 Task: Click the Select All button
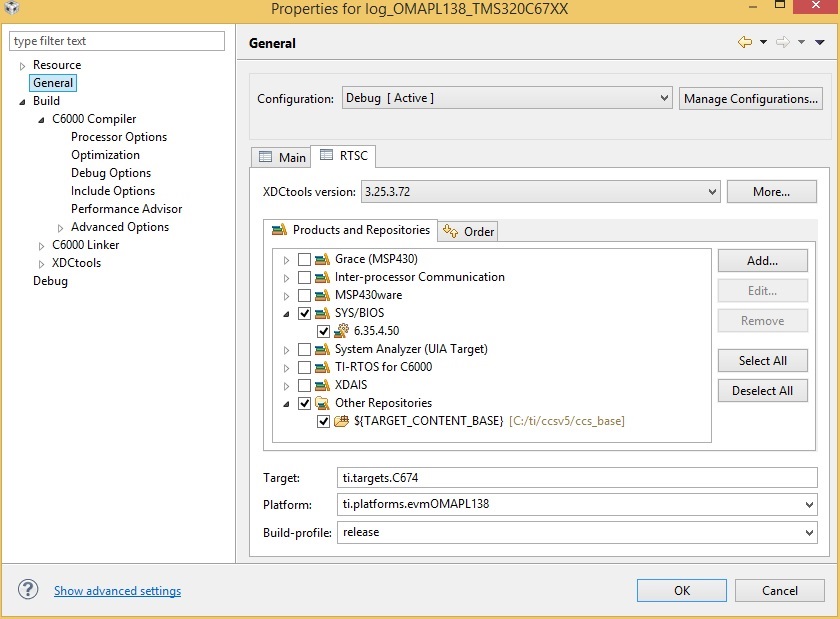pos(762,361)
